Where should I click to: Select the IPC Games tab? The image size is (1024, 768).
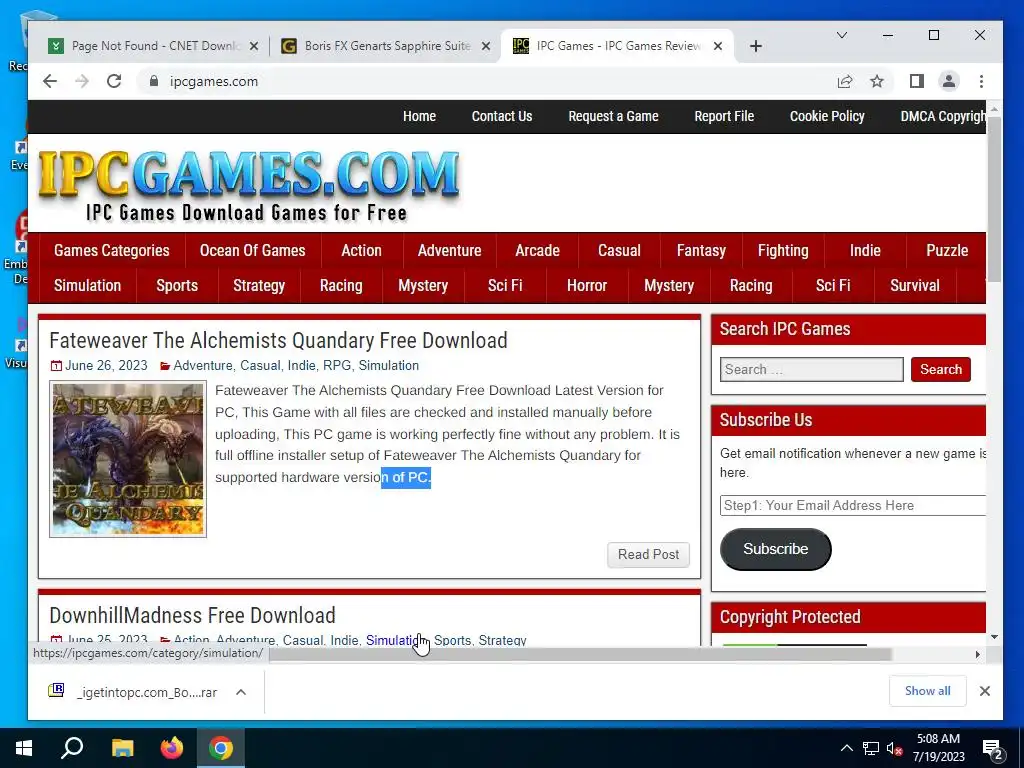coord(617,46)
